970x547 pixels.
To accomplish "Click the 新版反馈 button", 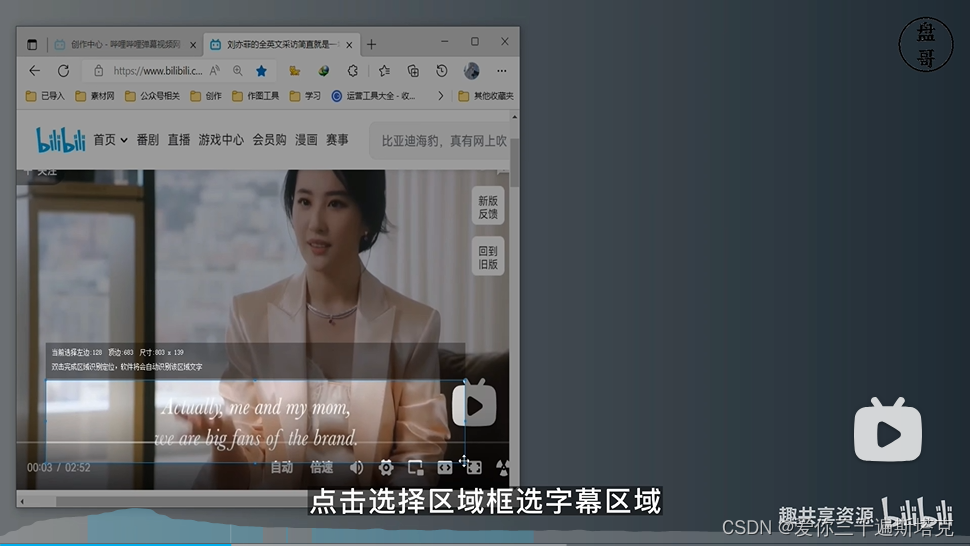I will [488, 207].
